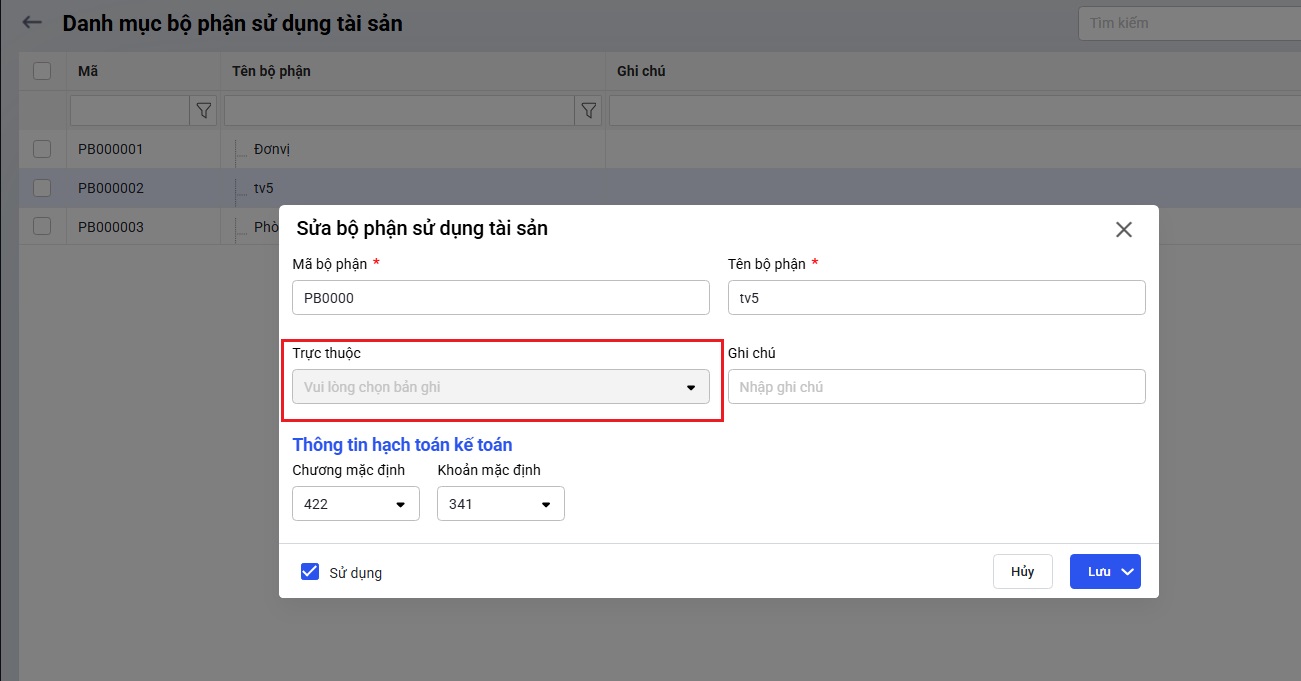Click the Ghi chú note field
Viewport: 1301px width, 681px height.
936,387
